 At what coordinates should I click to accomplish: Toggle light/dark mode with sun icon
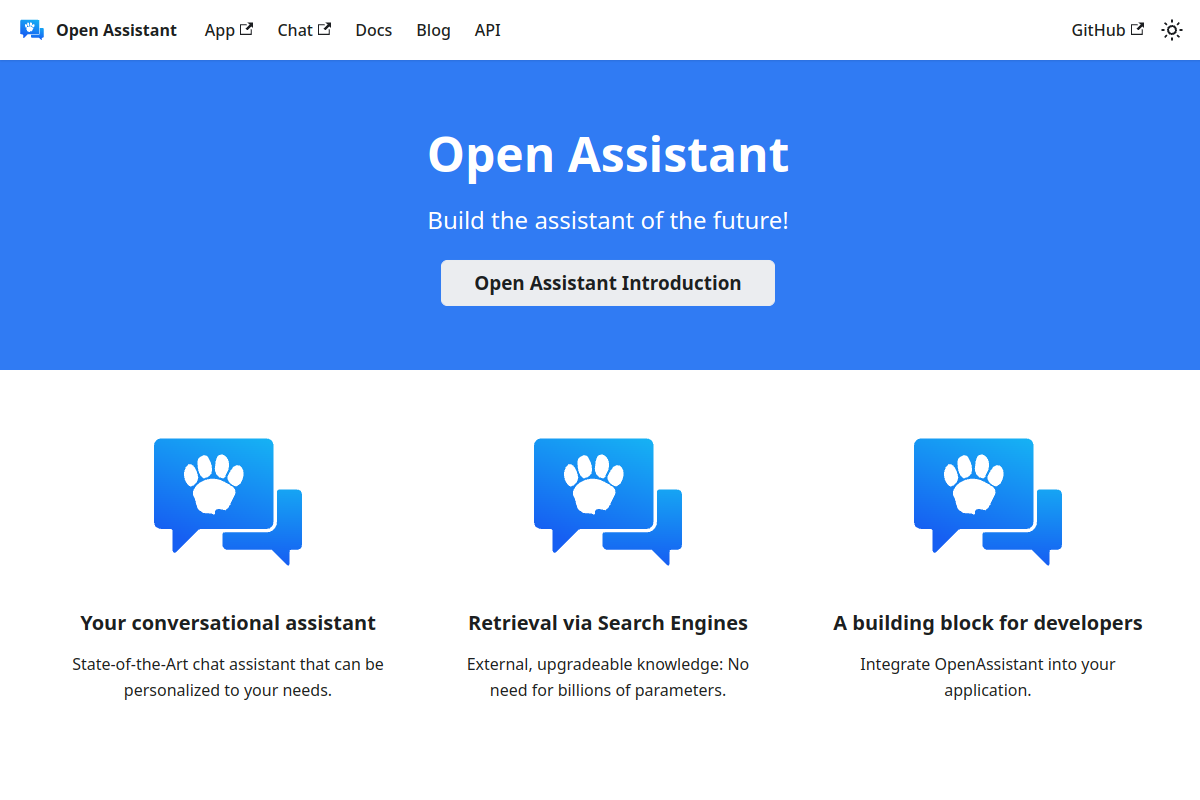(x=1171, y=30)
